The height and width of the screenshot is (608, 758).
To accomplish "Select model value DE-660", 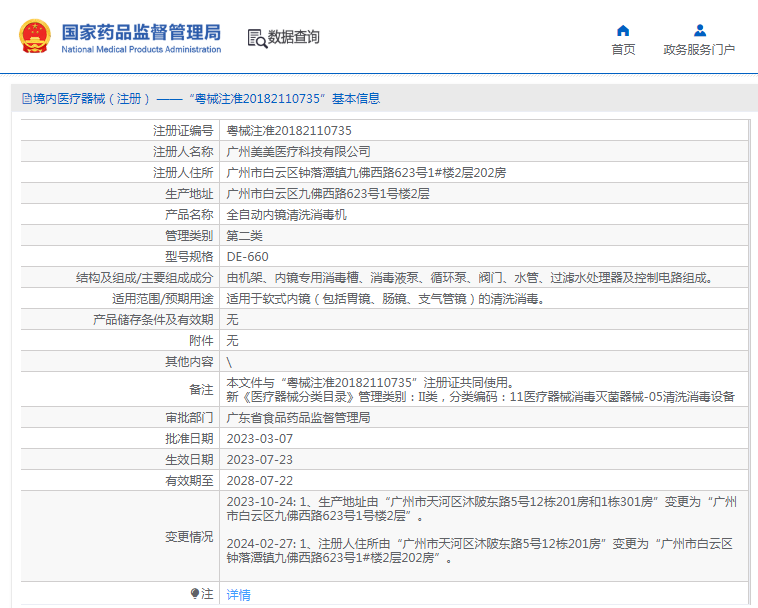I will [248, 257].
